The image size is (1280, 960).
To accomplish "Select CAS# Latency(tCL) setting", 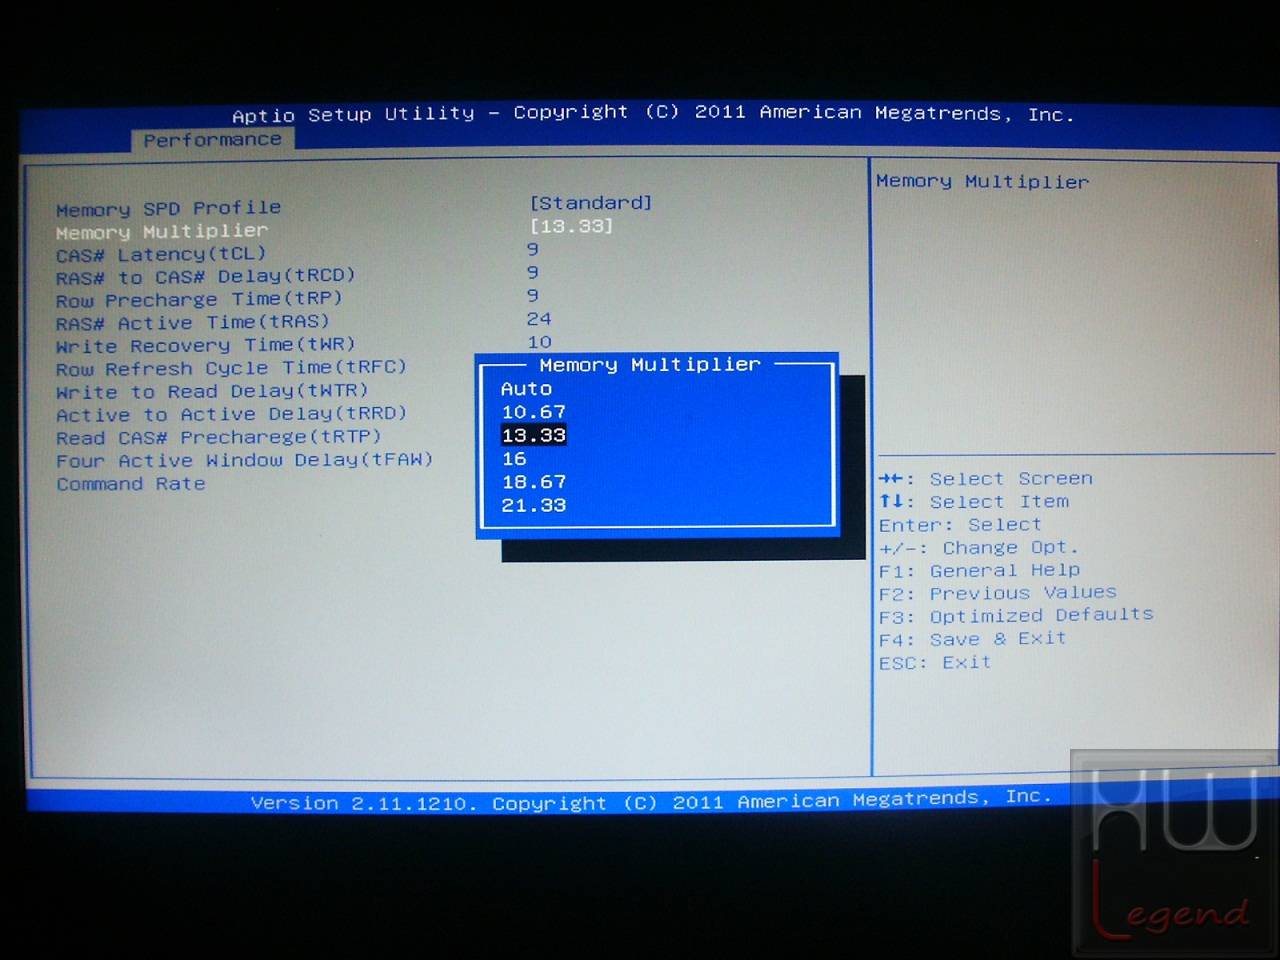I will 161,254.
